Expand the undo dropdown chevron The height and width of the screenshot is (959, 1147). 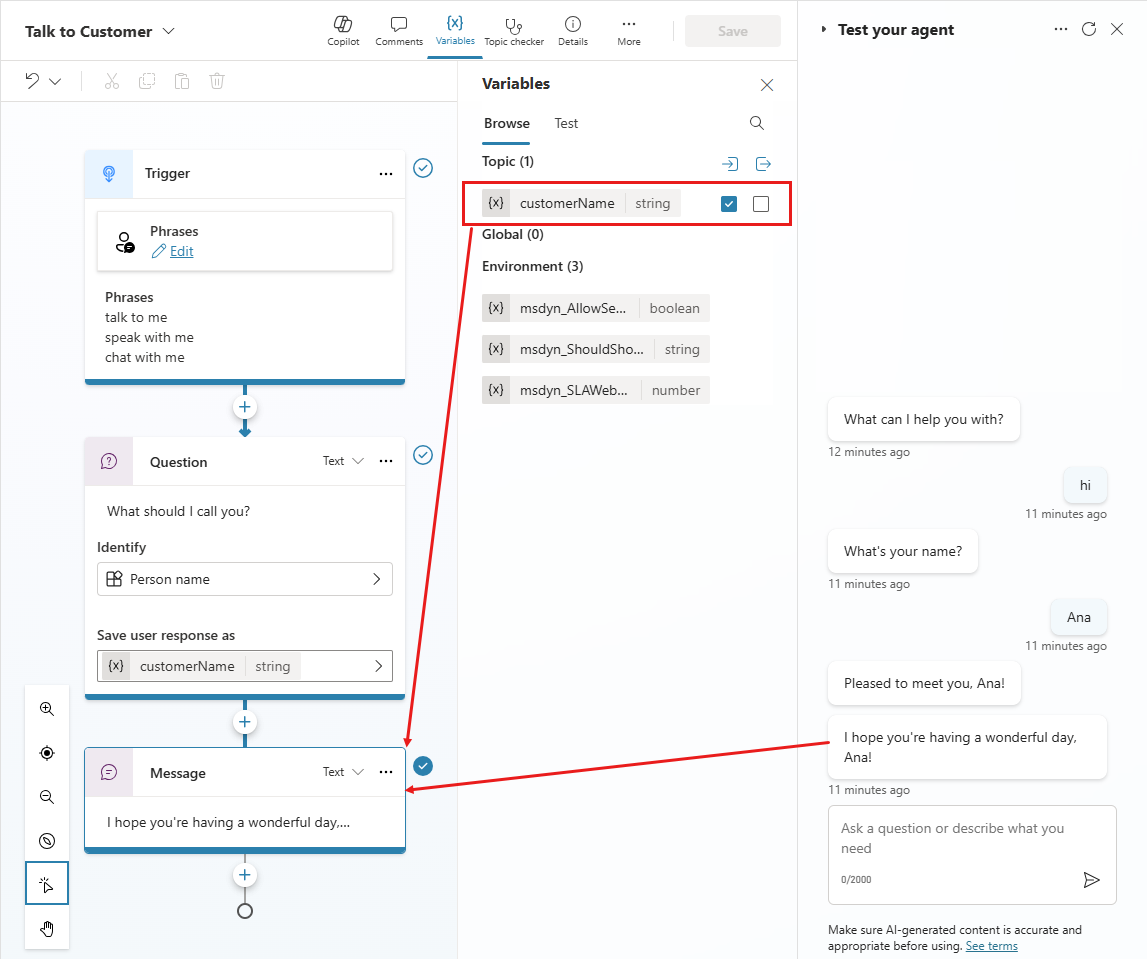click(55, 81)
